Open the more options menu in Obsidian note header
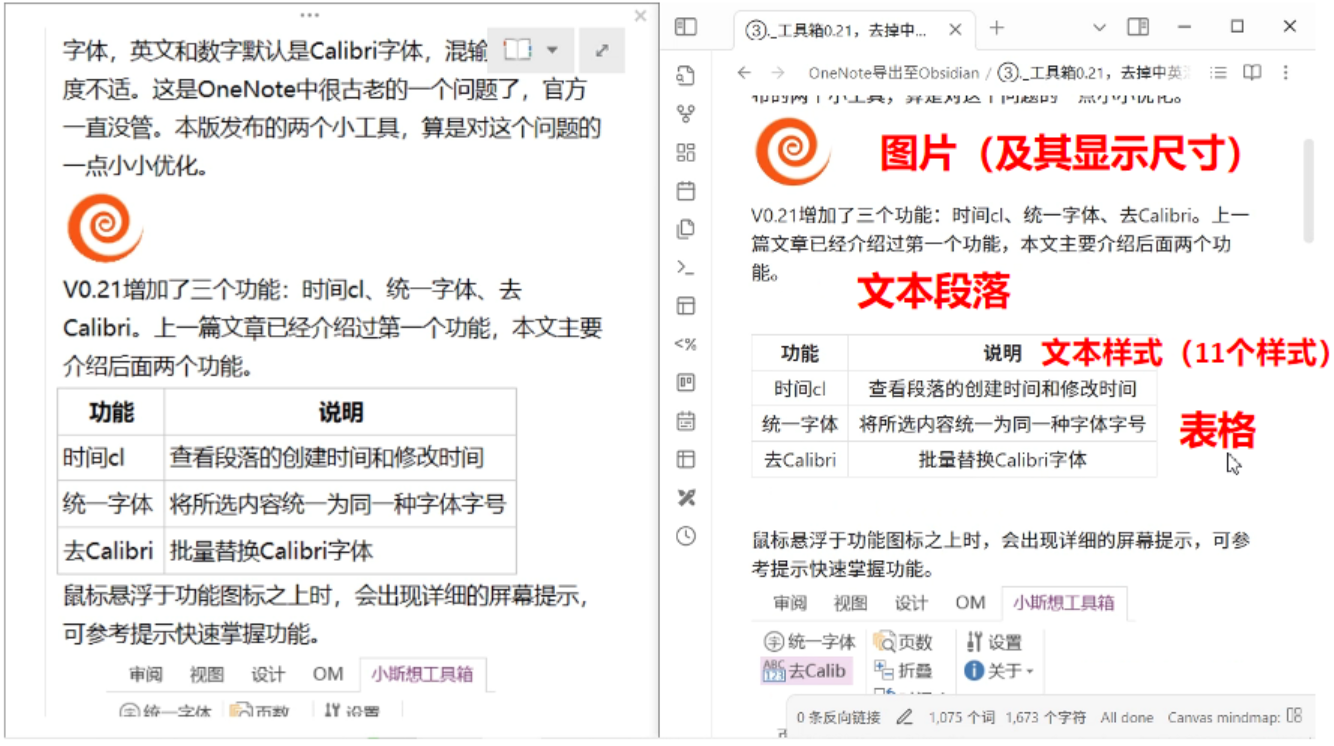Image resolution: width=1334 pixels, height=746 pixels. click(1286, 73)
